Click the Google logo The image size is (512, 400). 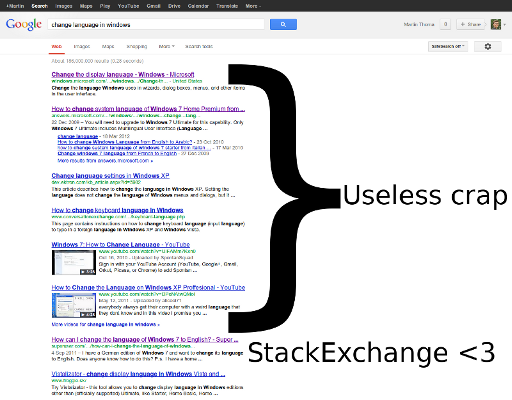(24, 25)
